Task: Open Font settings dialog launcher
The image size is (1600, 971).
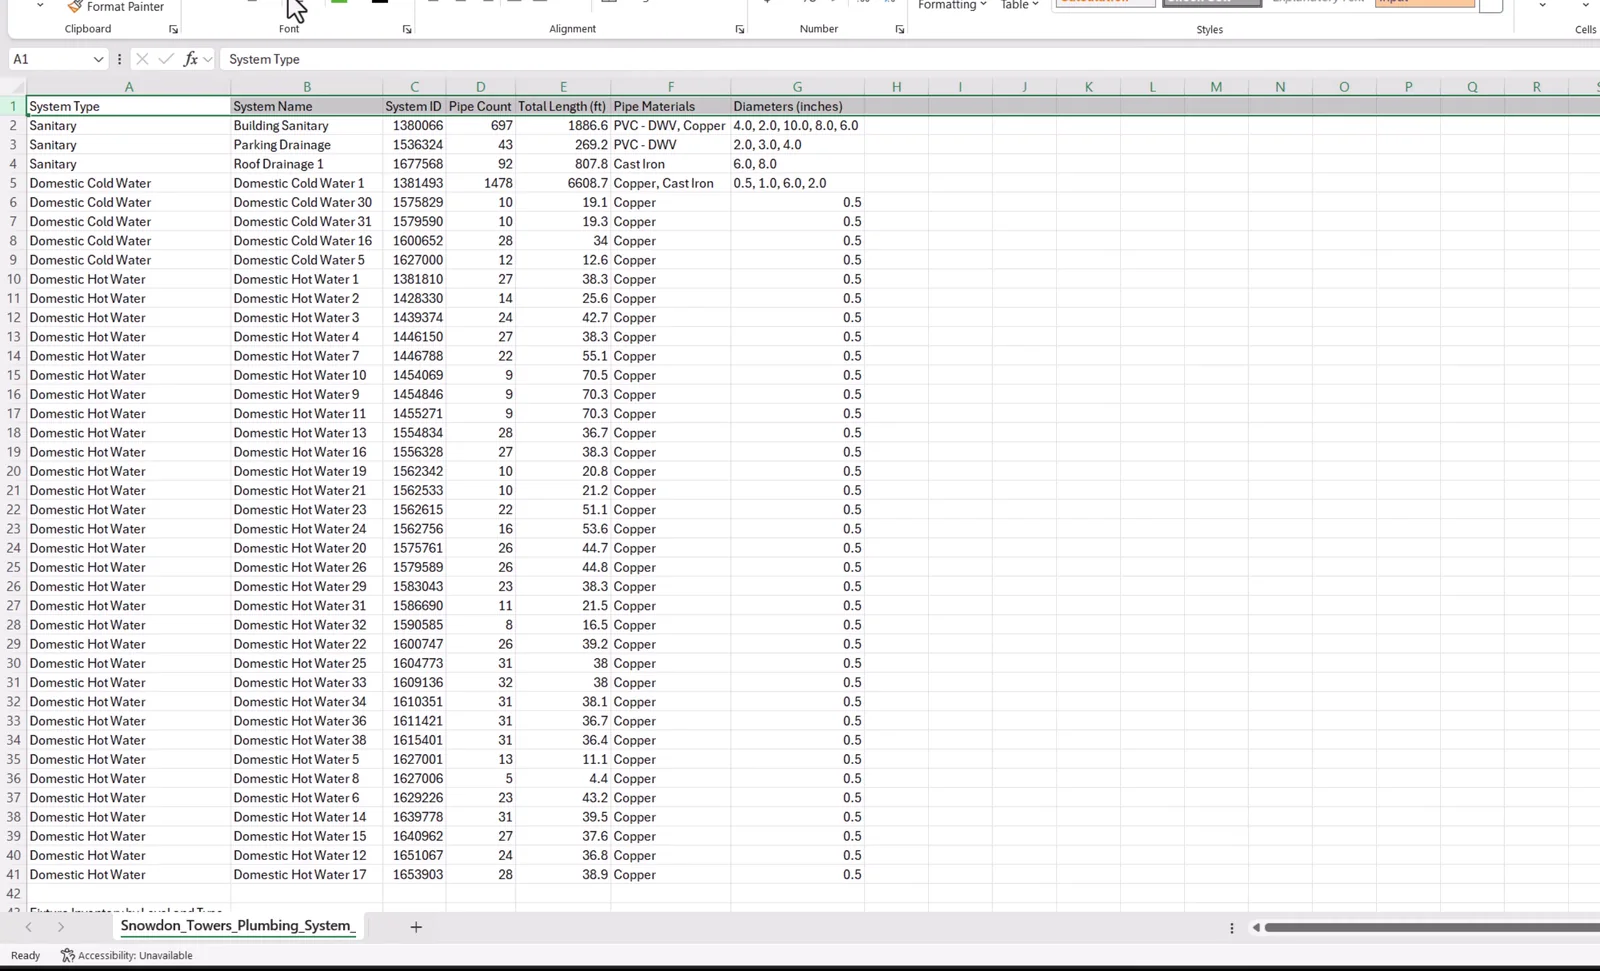Action: 407,29
